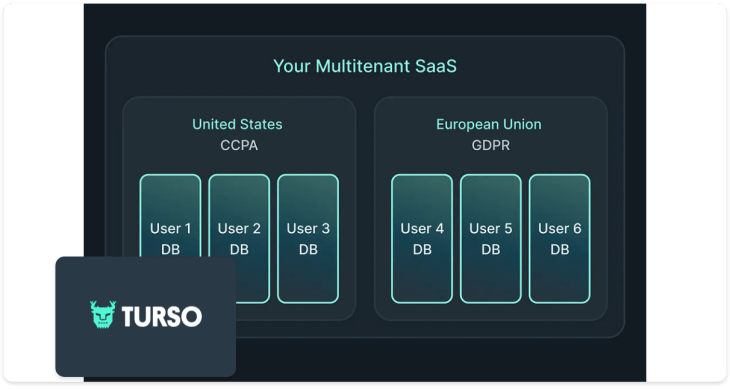Click the CCPA label
The width and height of the screenshot is (730, 389).
[x=239, y=145]
